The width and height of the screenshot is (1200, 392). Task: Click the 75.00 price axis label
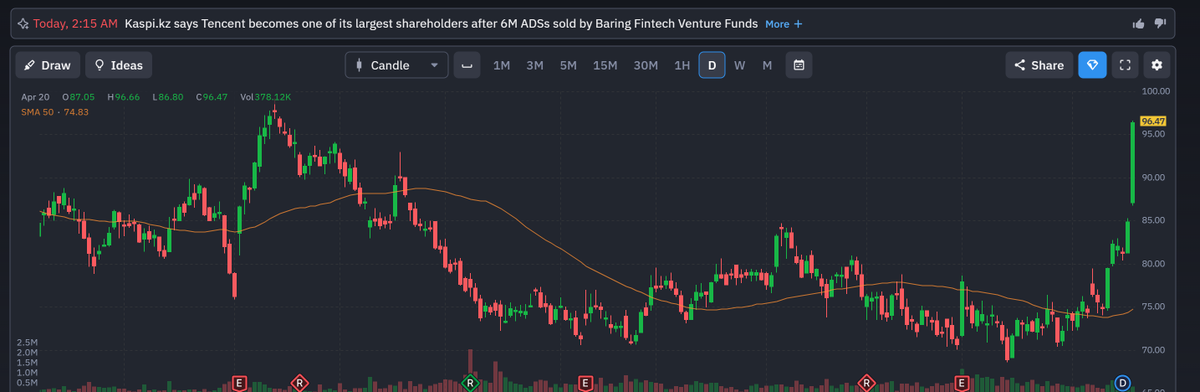coord(1154,306)
